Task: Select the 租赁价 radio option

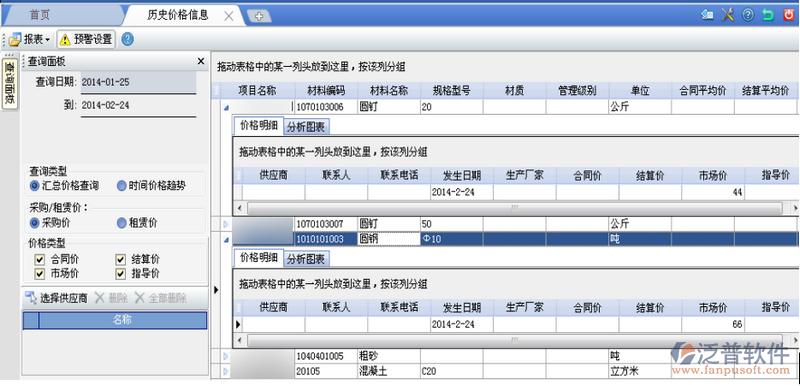Action: [x=121, y=223]
